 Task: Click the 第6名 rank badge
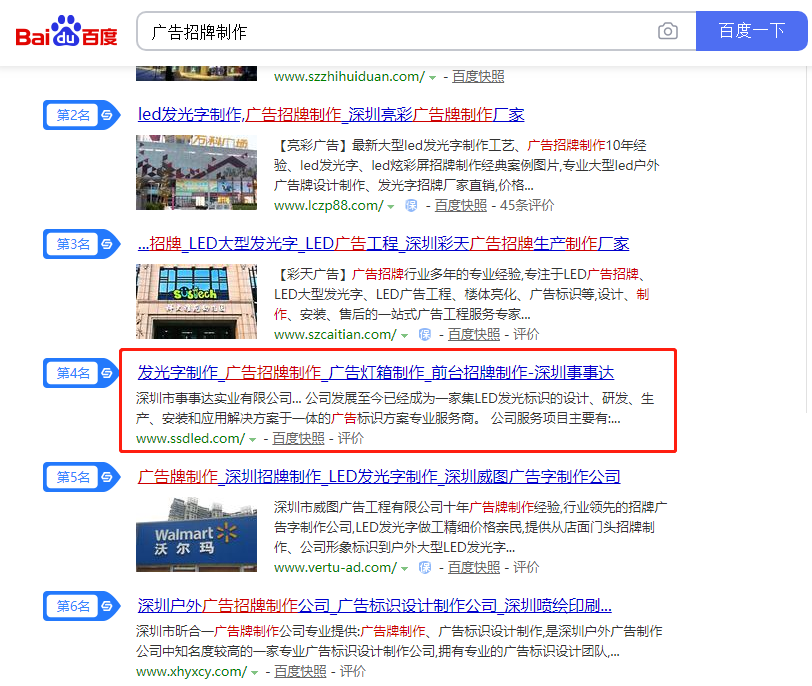pyautogui.click(x=81, y=606)
